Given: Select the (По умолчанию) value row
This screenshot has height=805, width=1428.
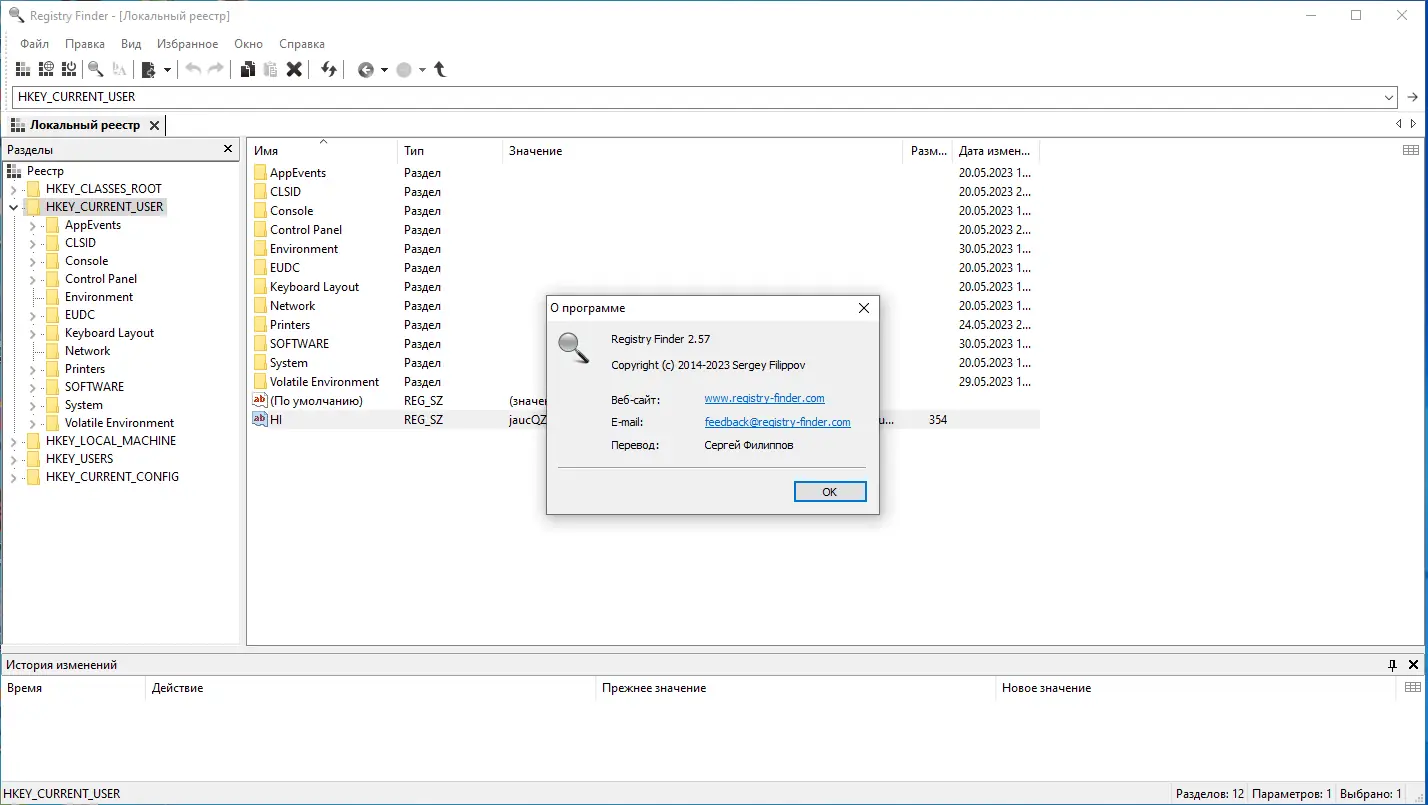Looking at the screenshot, I should point(644,401).
